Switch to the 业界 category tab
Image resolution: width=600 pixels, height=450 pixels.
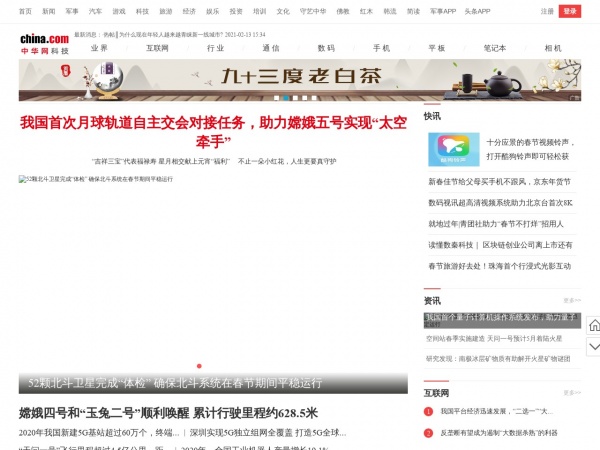pos(99,48)
